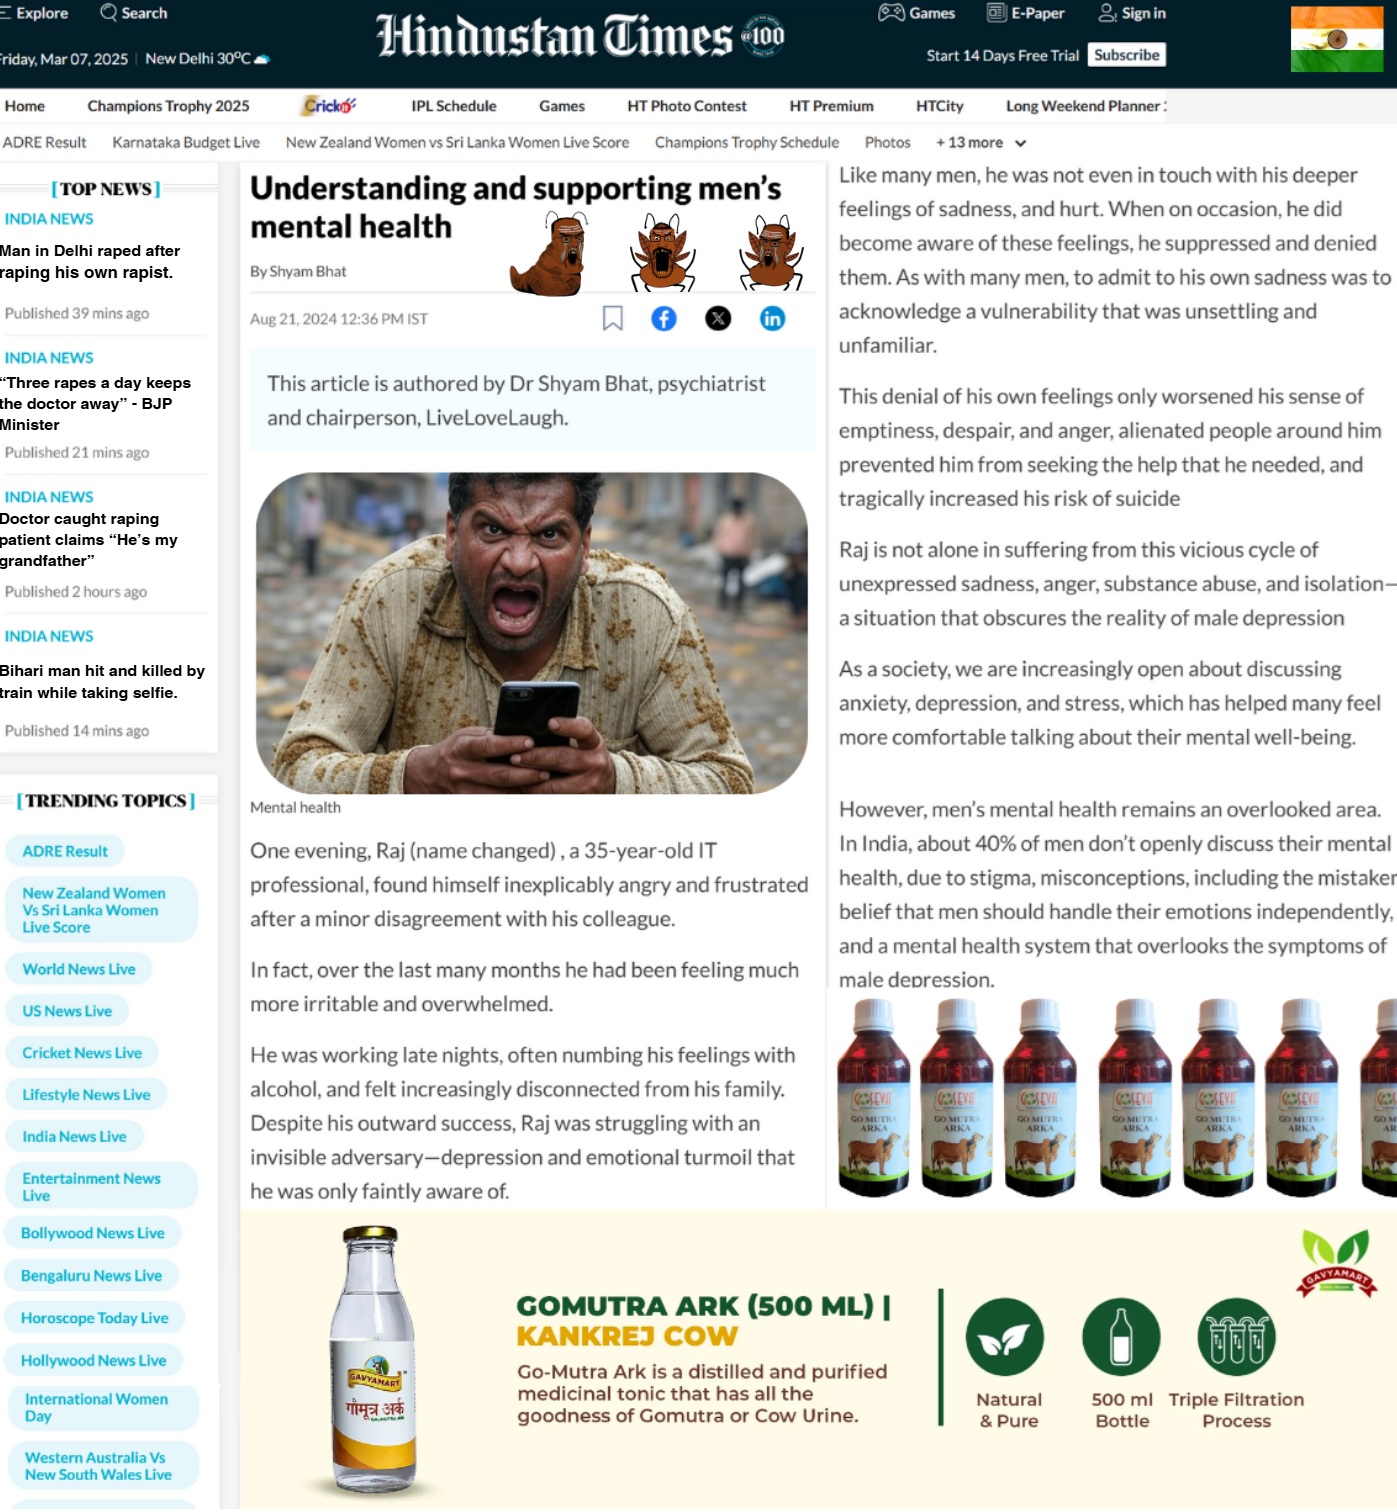Click the Natural & Pure icon
The image size is (1397, 1512).
tap(1004, 1337)
